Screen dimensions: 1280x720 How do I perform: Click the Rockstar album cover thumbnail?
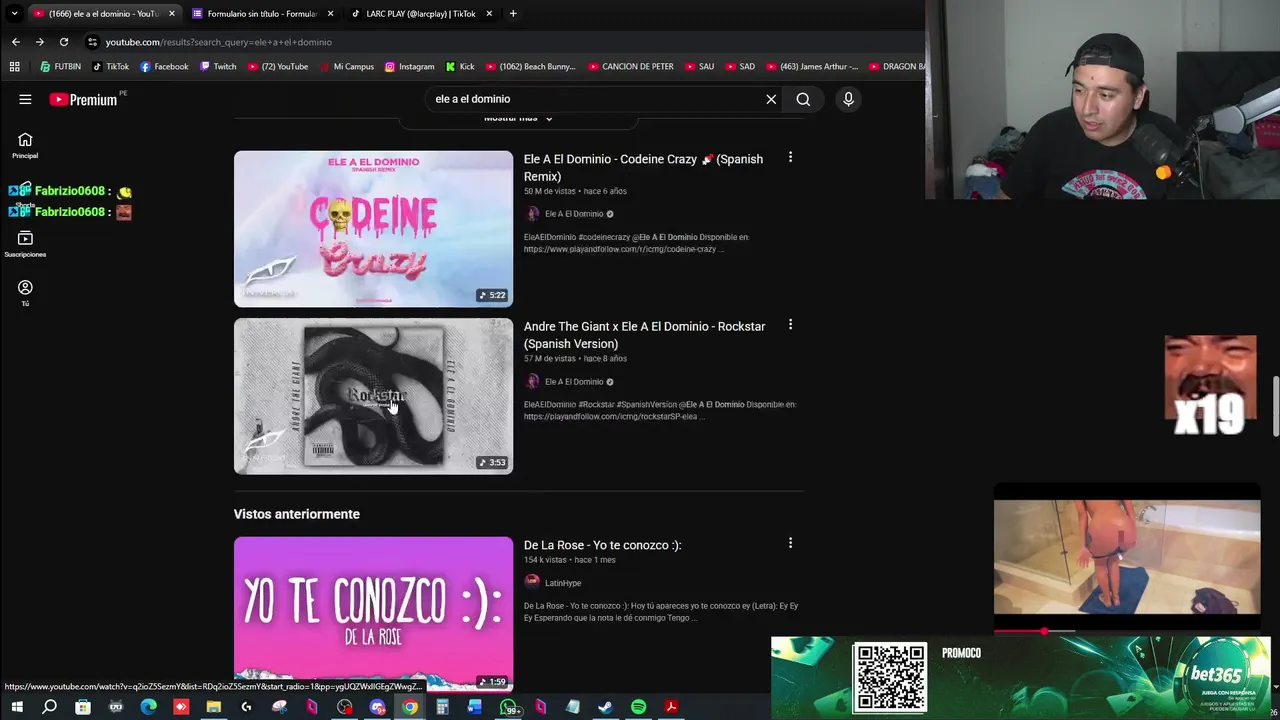[373, 396]
